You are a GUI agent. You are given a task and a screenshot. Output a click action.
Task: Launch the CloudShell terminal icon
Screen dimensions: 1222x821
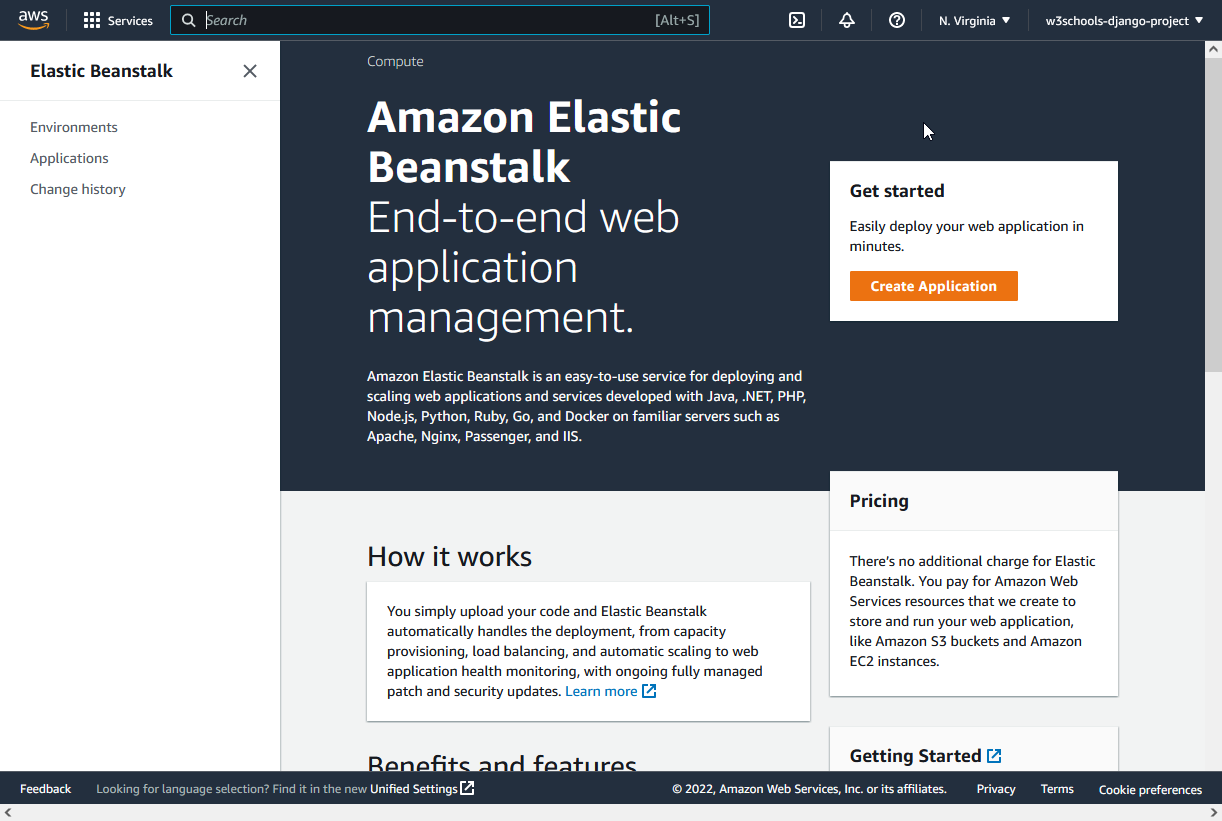(x=797, y=20)
